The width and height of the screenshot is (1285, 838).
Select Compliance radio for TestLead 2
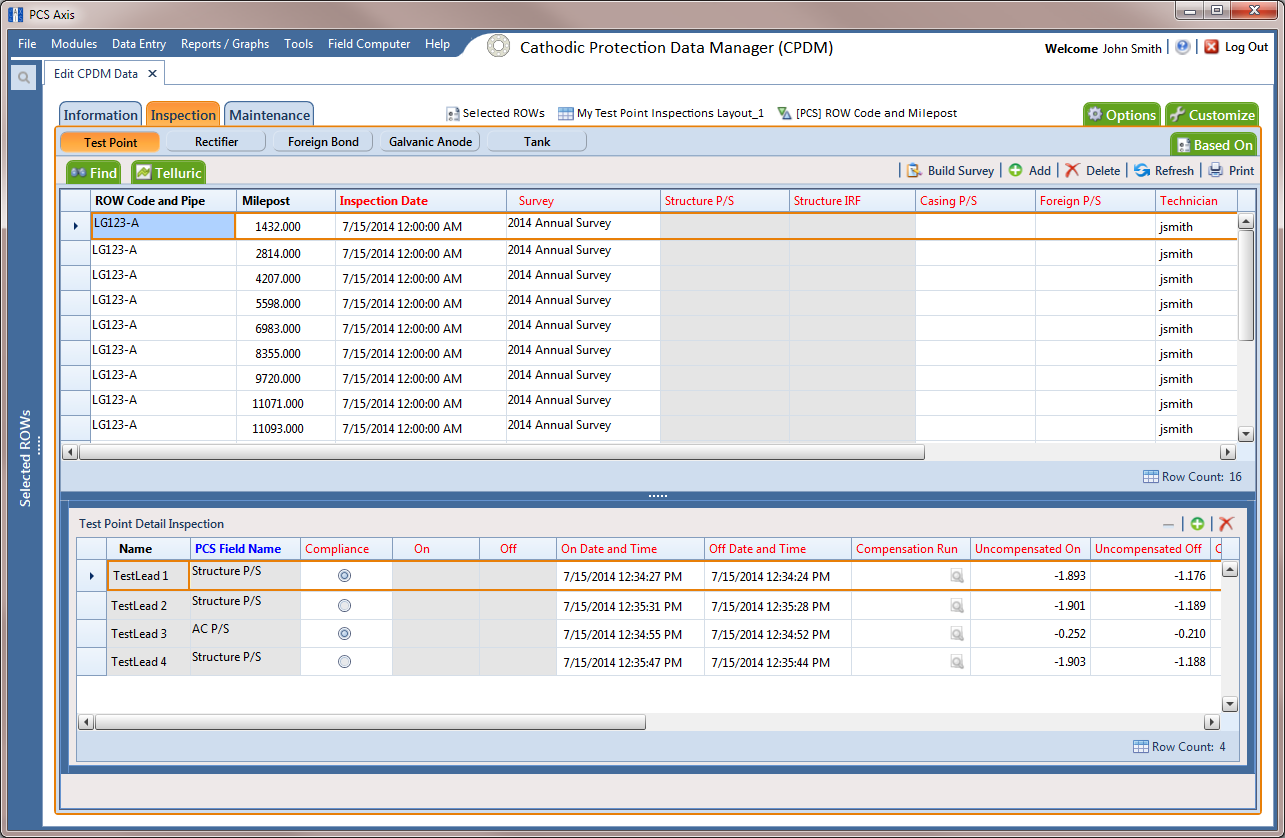pos(345,606)
